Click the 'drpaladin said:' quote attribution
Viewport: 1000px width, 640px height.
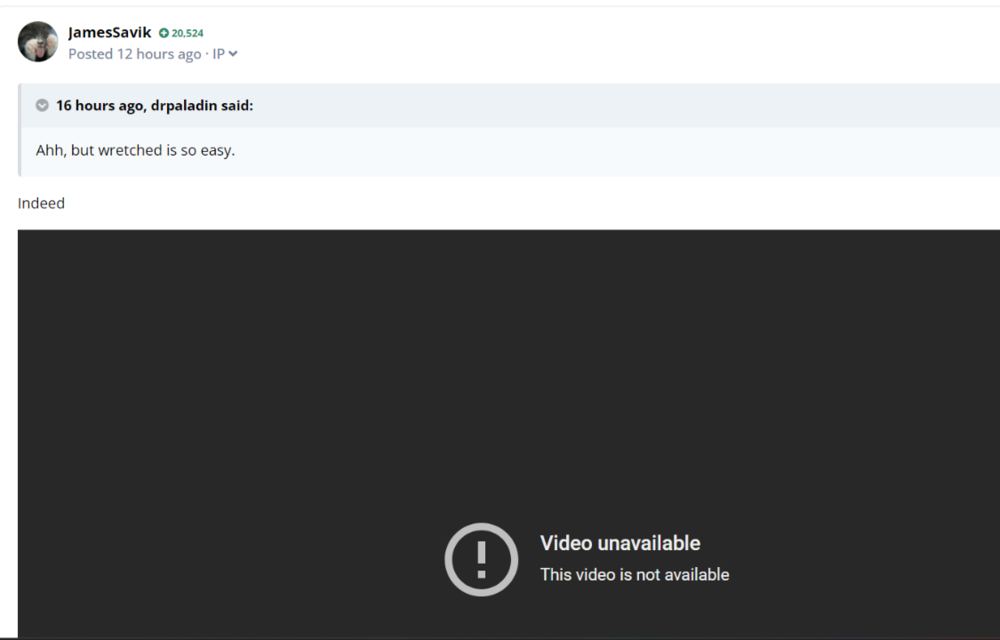click(202, 105)
